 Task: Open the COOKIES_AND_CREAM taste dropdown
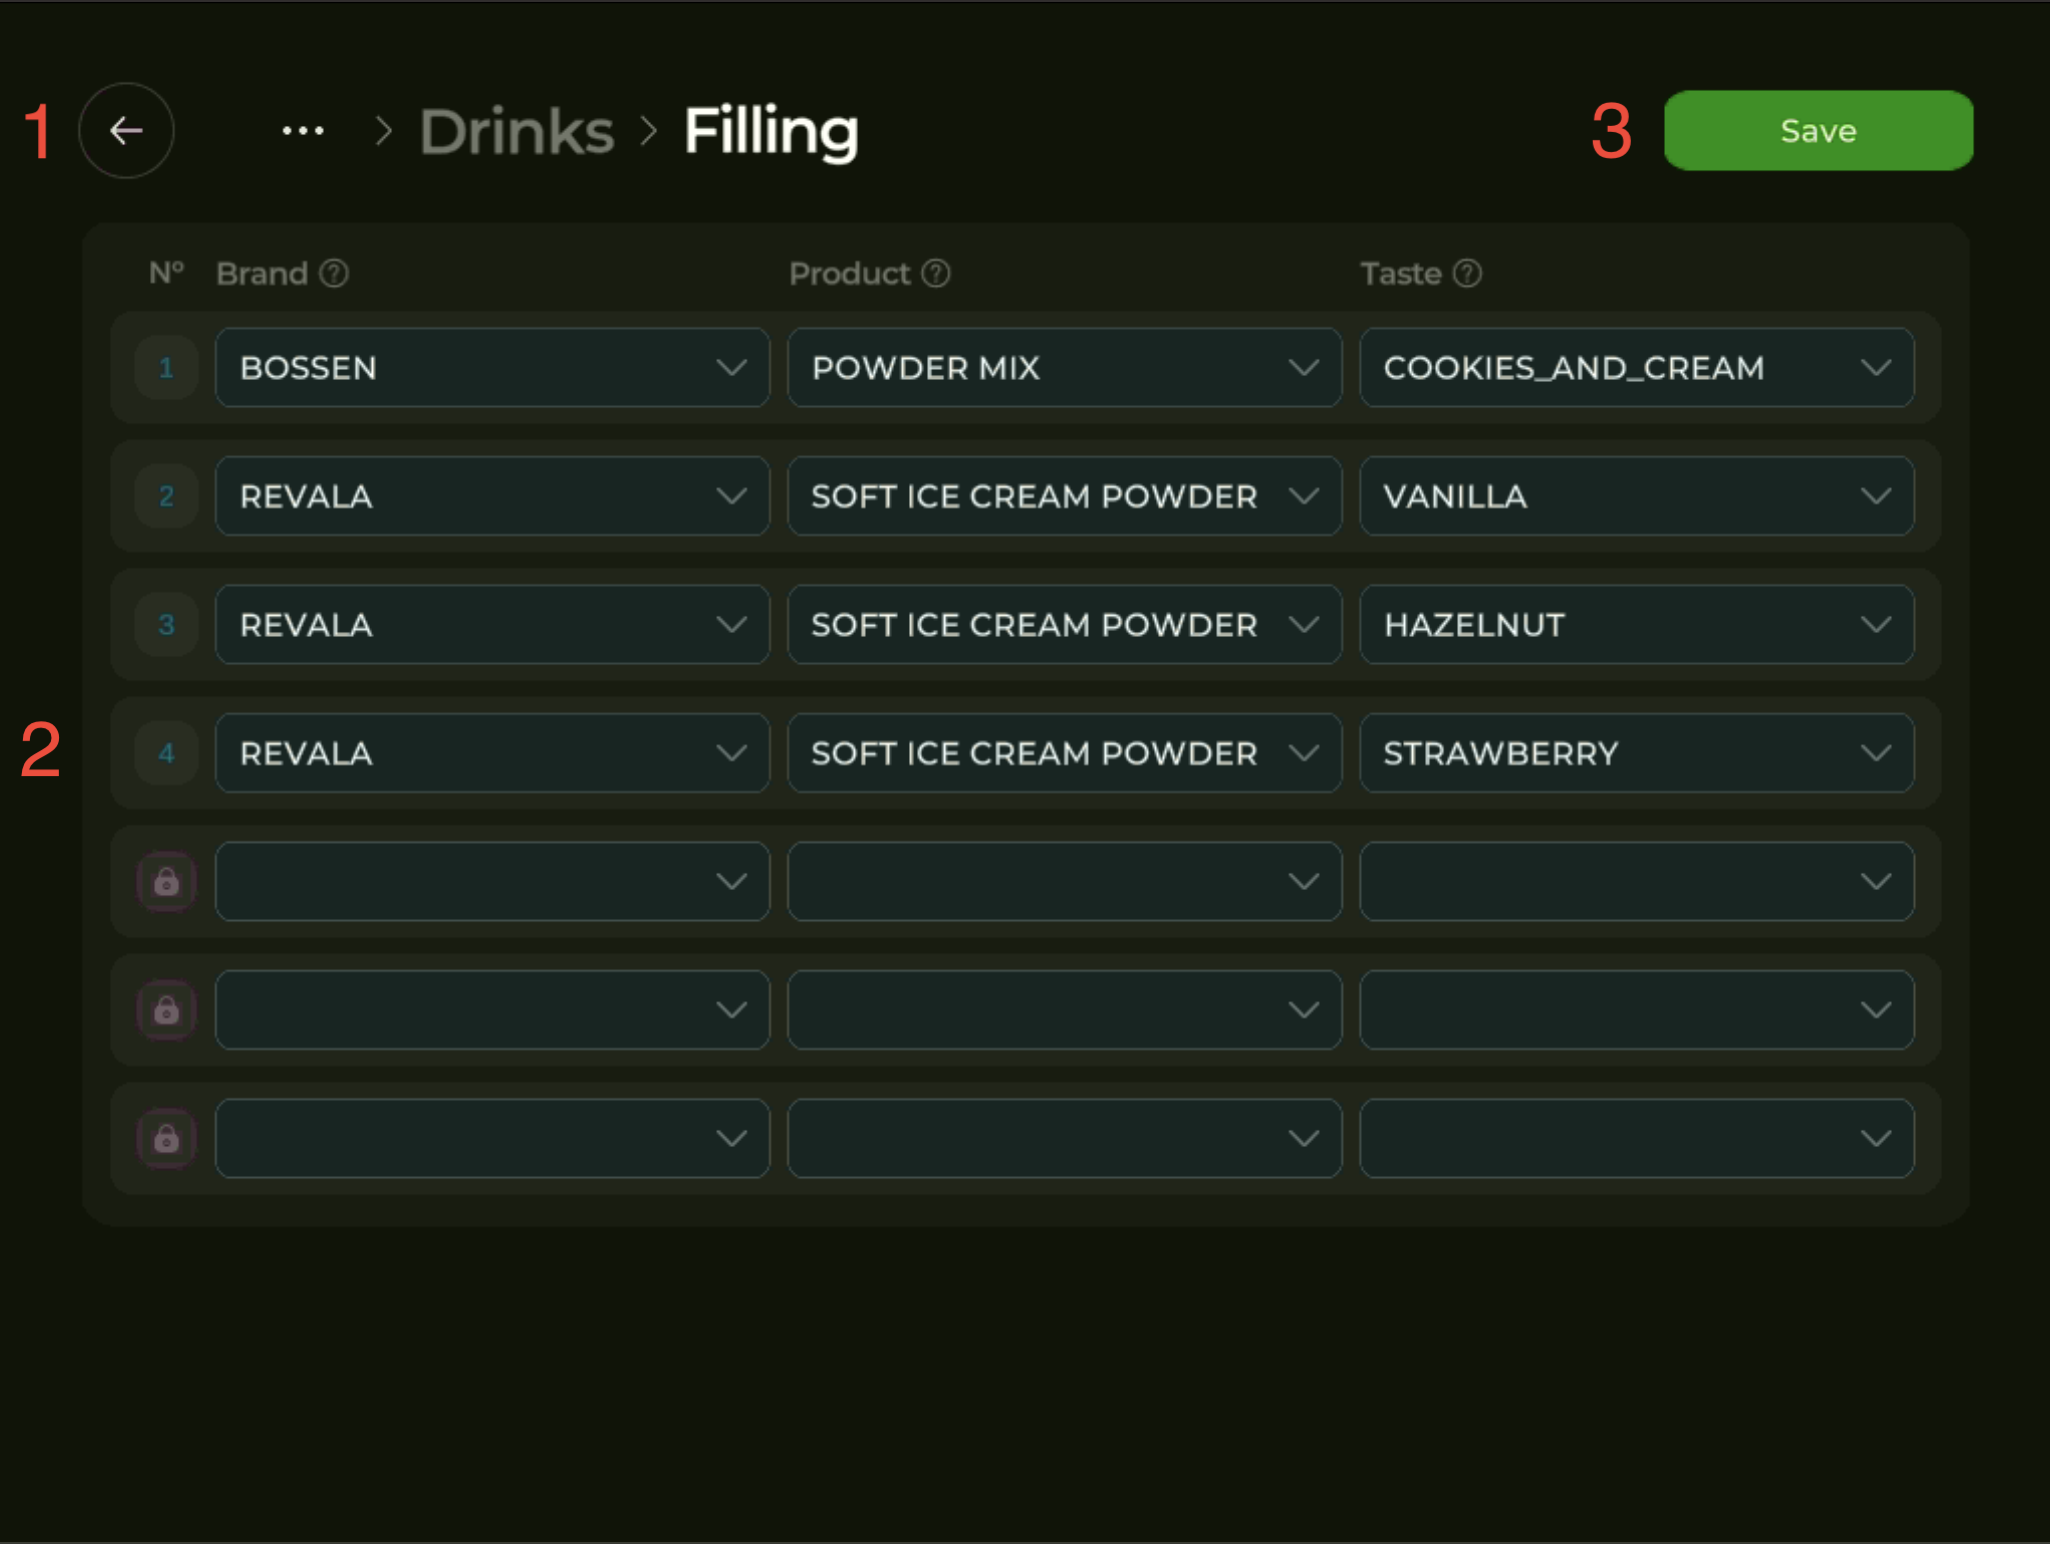point(1637,368)
